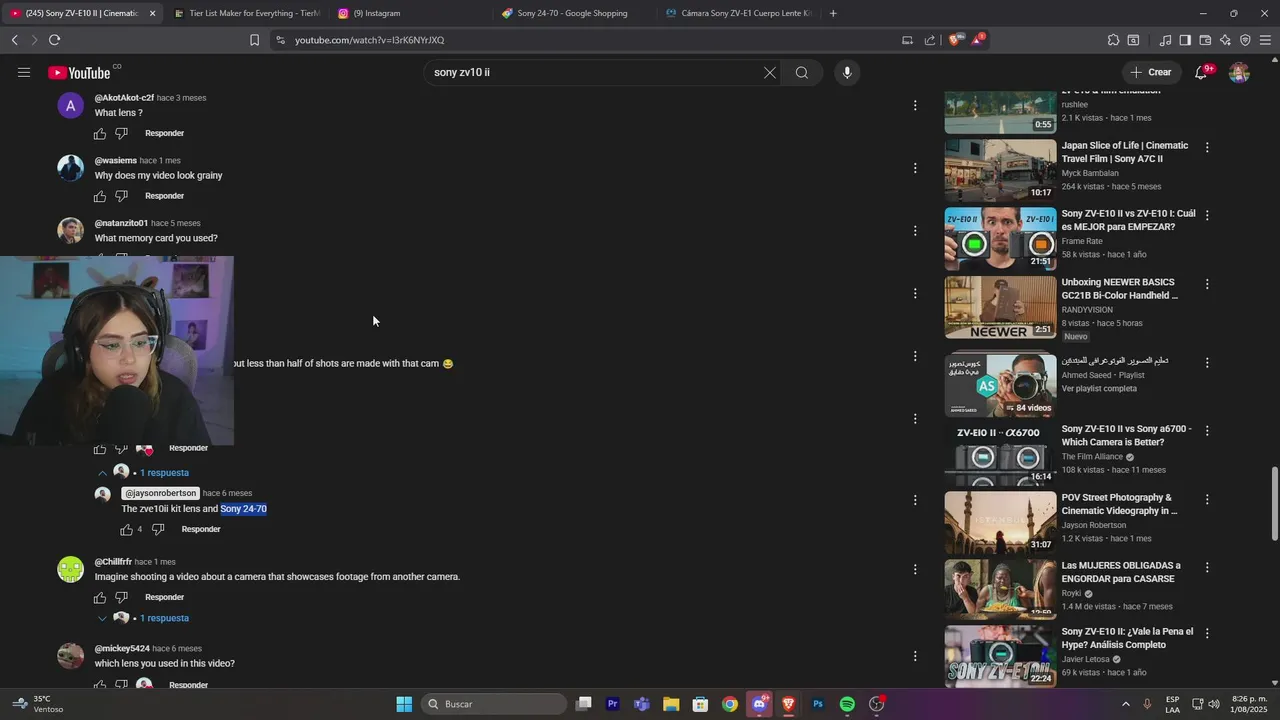1280x720 pixels.
Task: Open YouTube notifications bell
Action: click(x=1201, y=72)
